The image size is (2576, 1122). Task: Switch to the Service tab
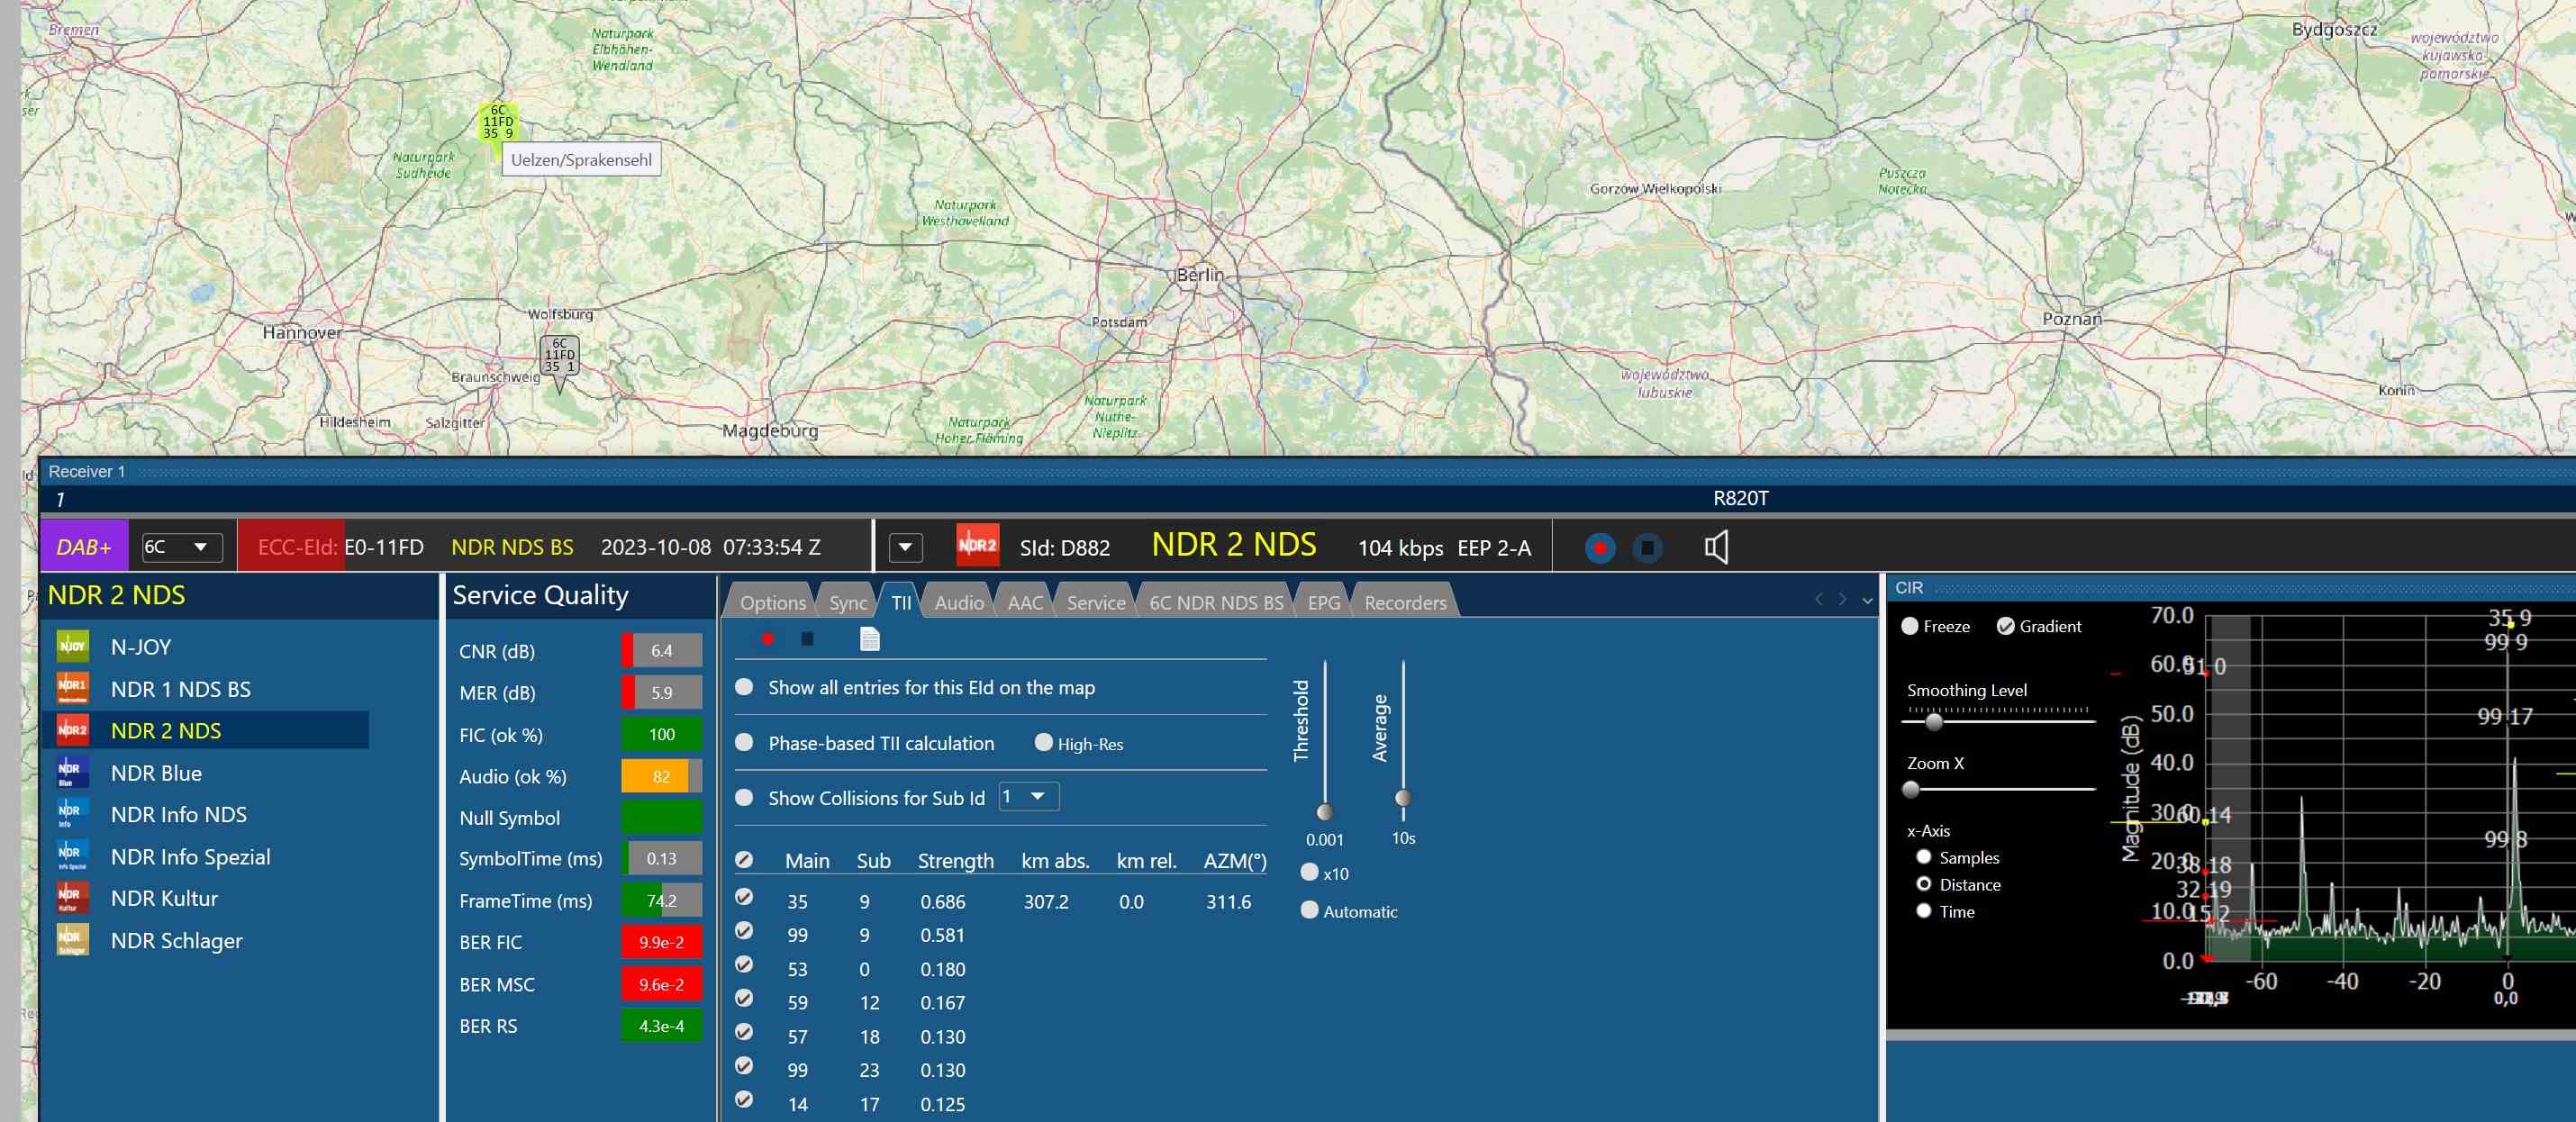pos(1096,602)
